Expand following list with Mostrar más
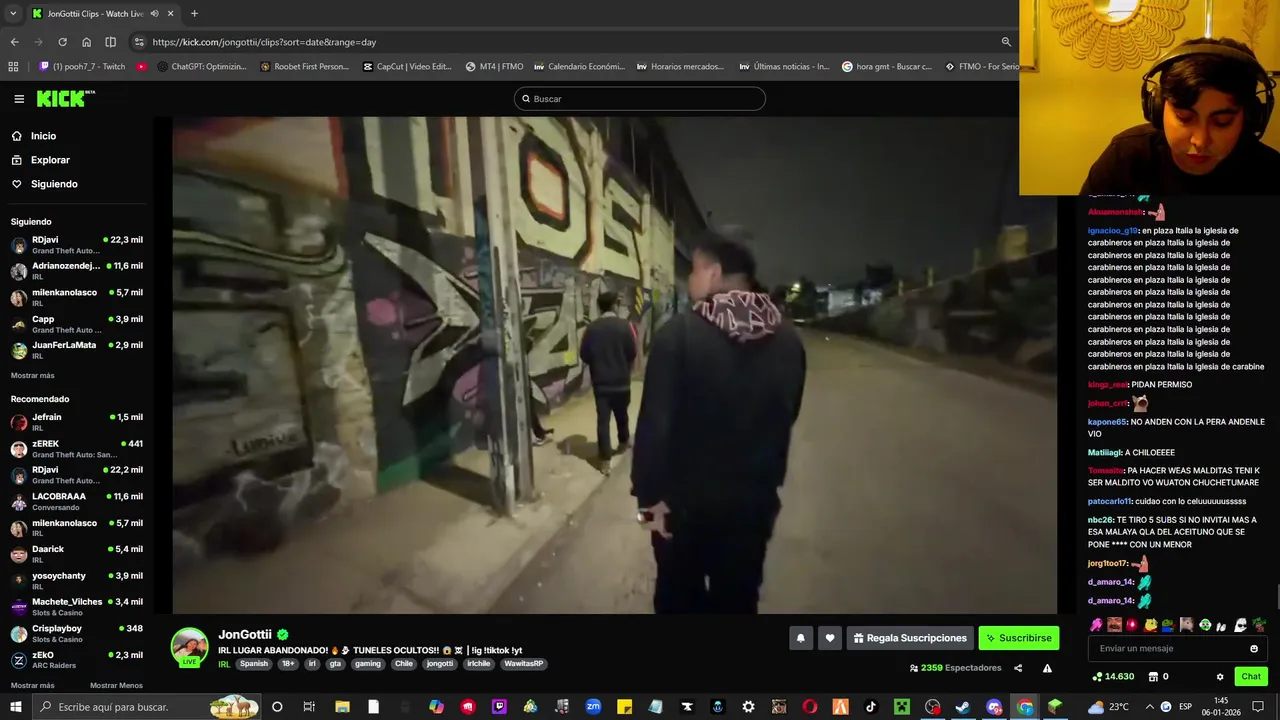The width and height of the screenshot is (1280, 720). 33,376
